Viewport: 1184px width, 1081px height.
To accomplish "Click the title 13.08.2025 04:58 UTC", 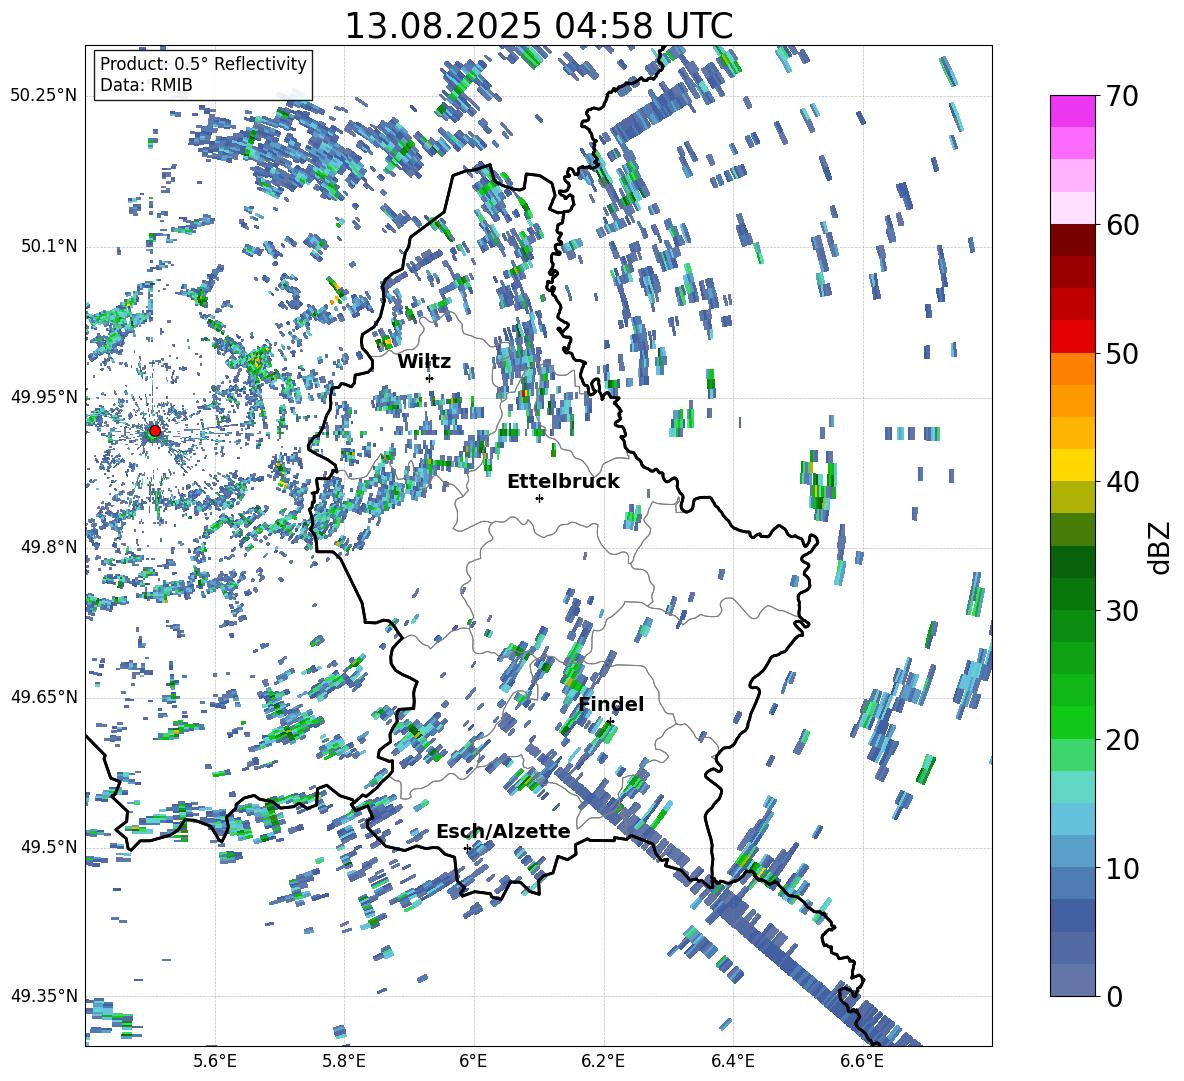I will [x=538, y=26].
